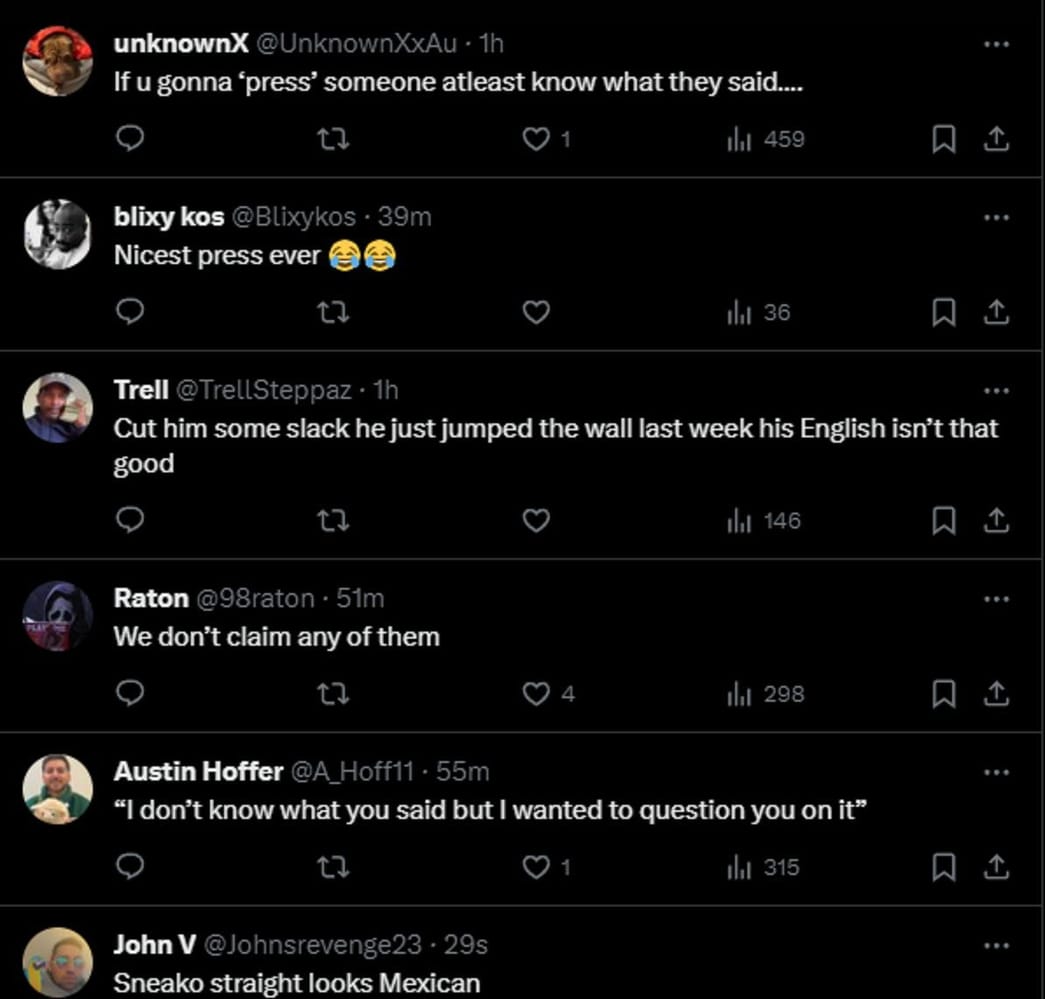Viewport: 1045px width, 999px height.
Task: Repost blixy kos's "Nicest press ever" tweet
Action: (x=335, y=312)
